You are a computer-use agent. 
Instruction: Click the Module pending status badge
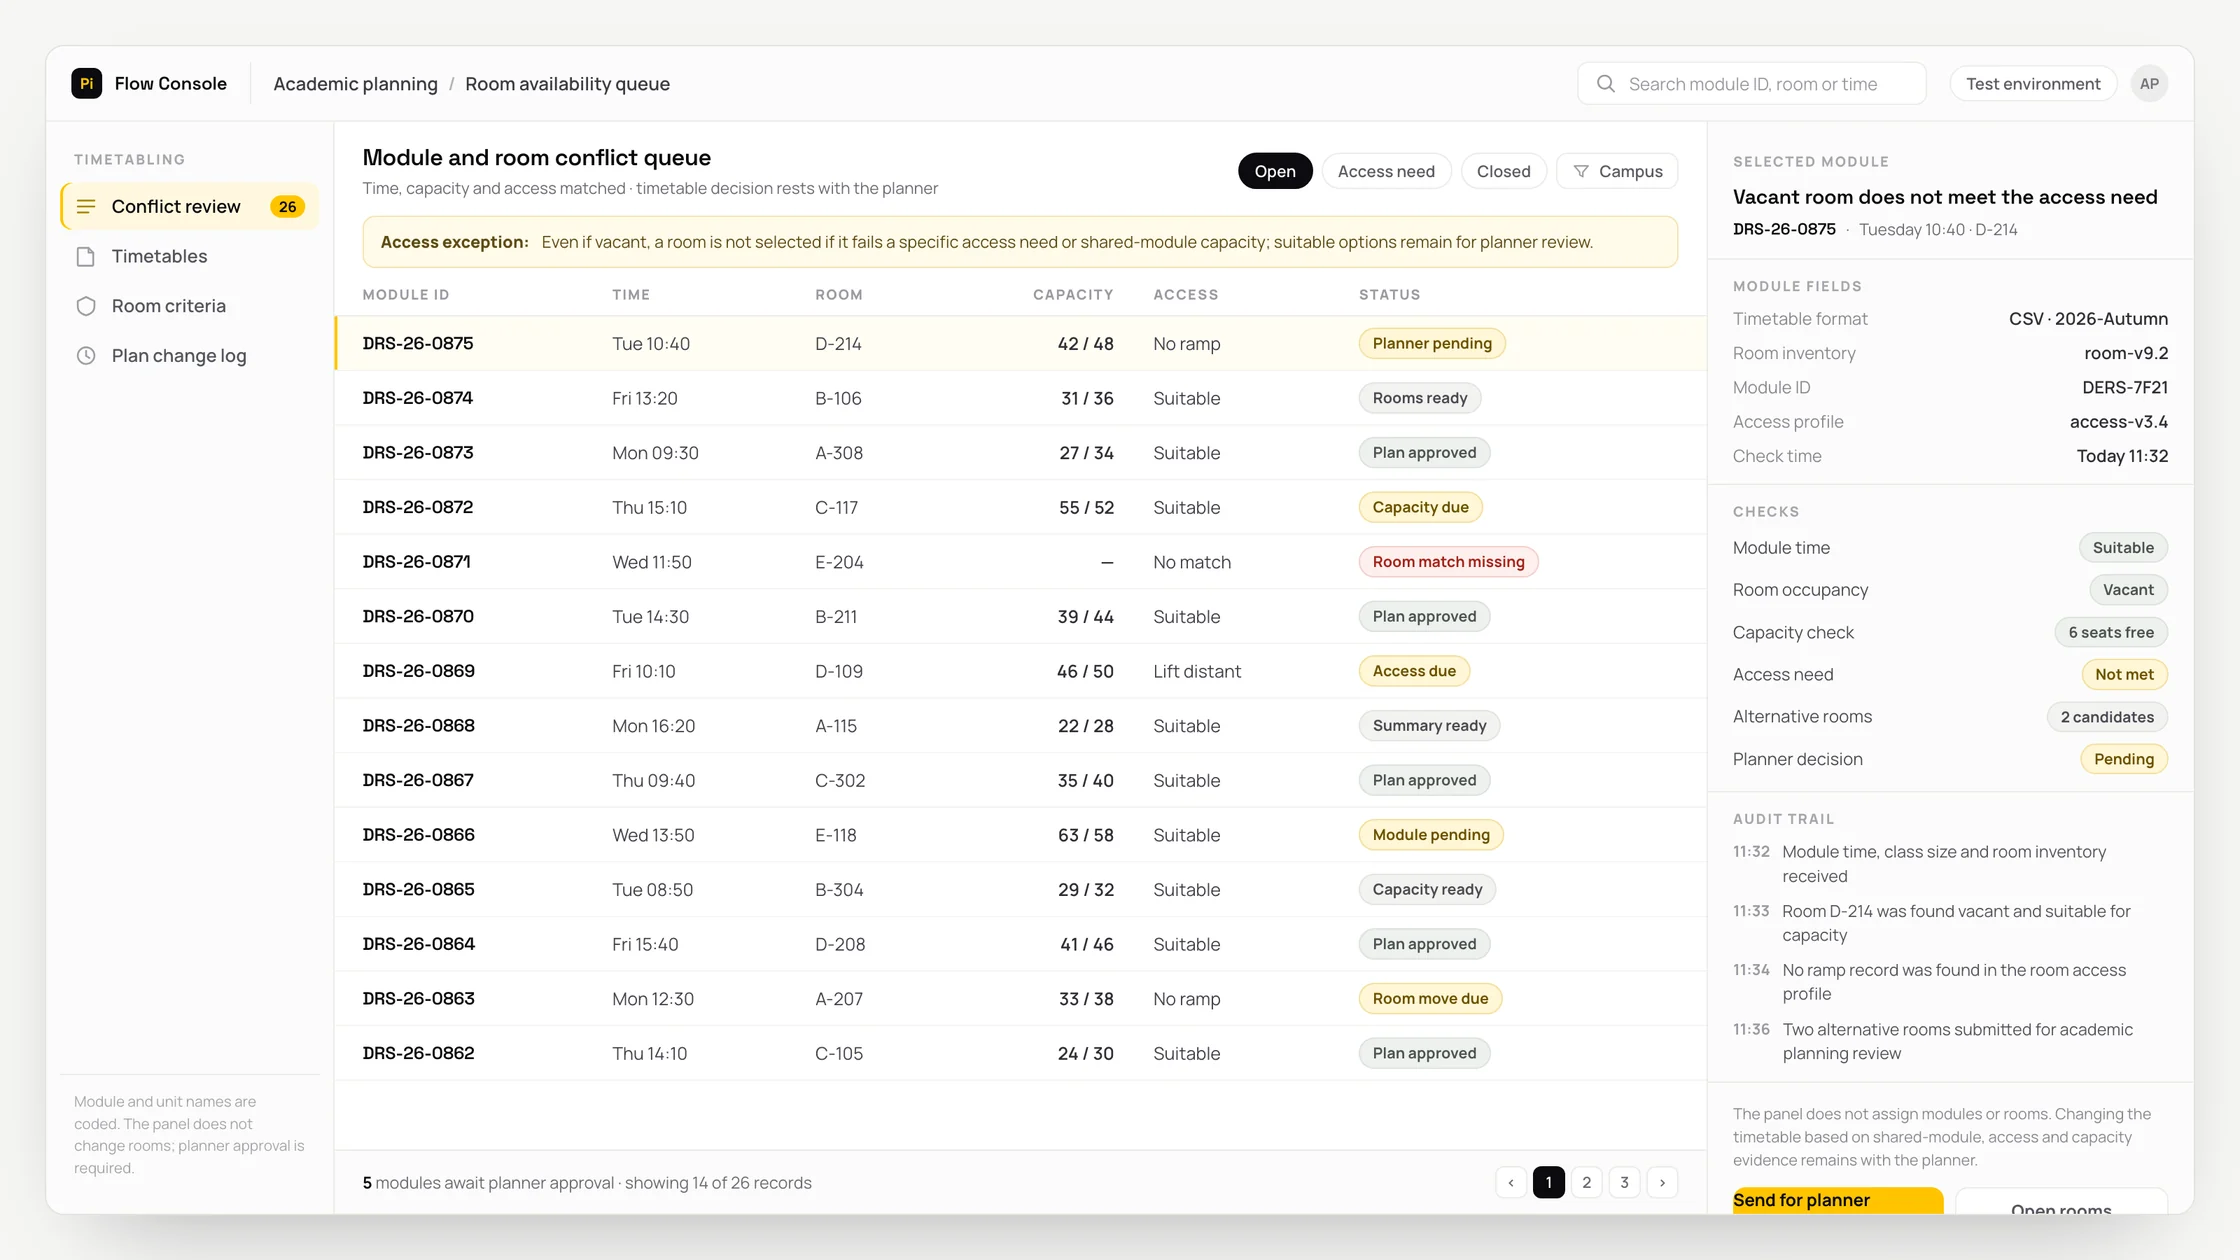coord(1431,835)
